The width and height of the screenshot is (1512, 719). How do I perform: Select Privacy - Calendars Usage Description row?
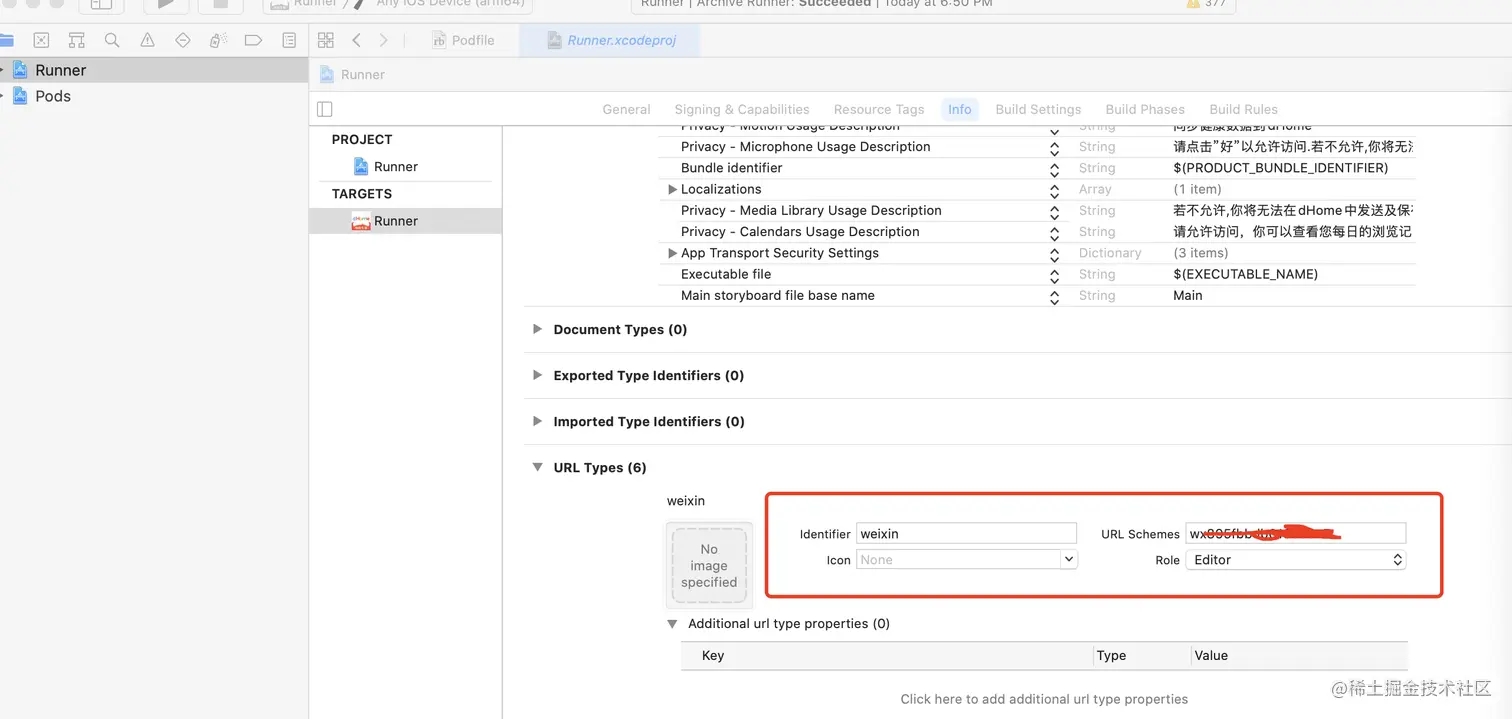click(1037, 231)
